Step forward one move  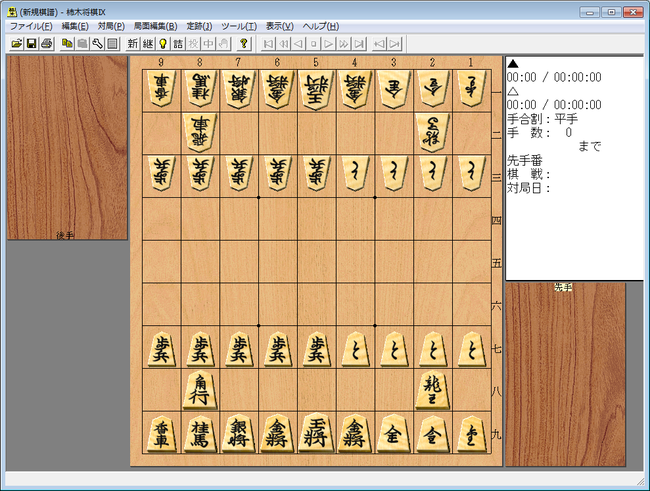coord(329,44)
